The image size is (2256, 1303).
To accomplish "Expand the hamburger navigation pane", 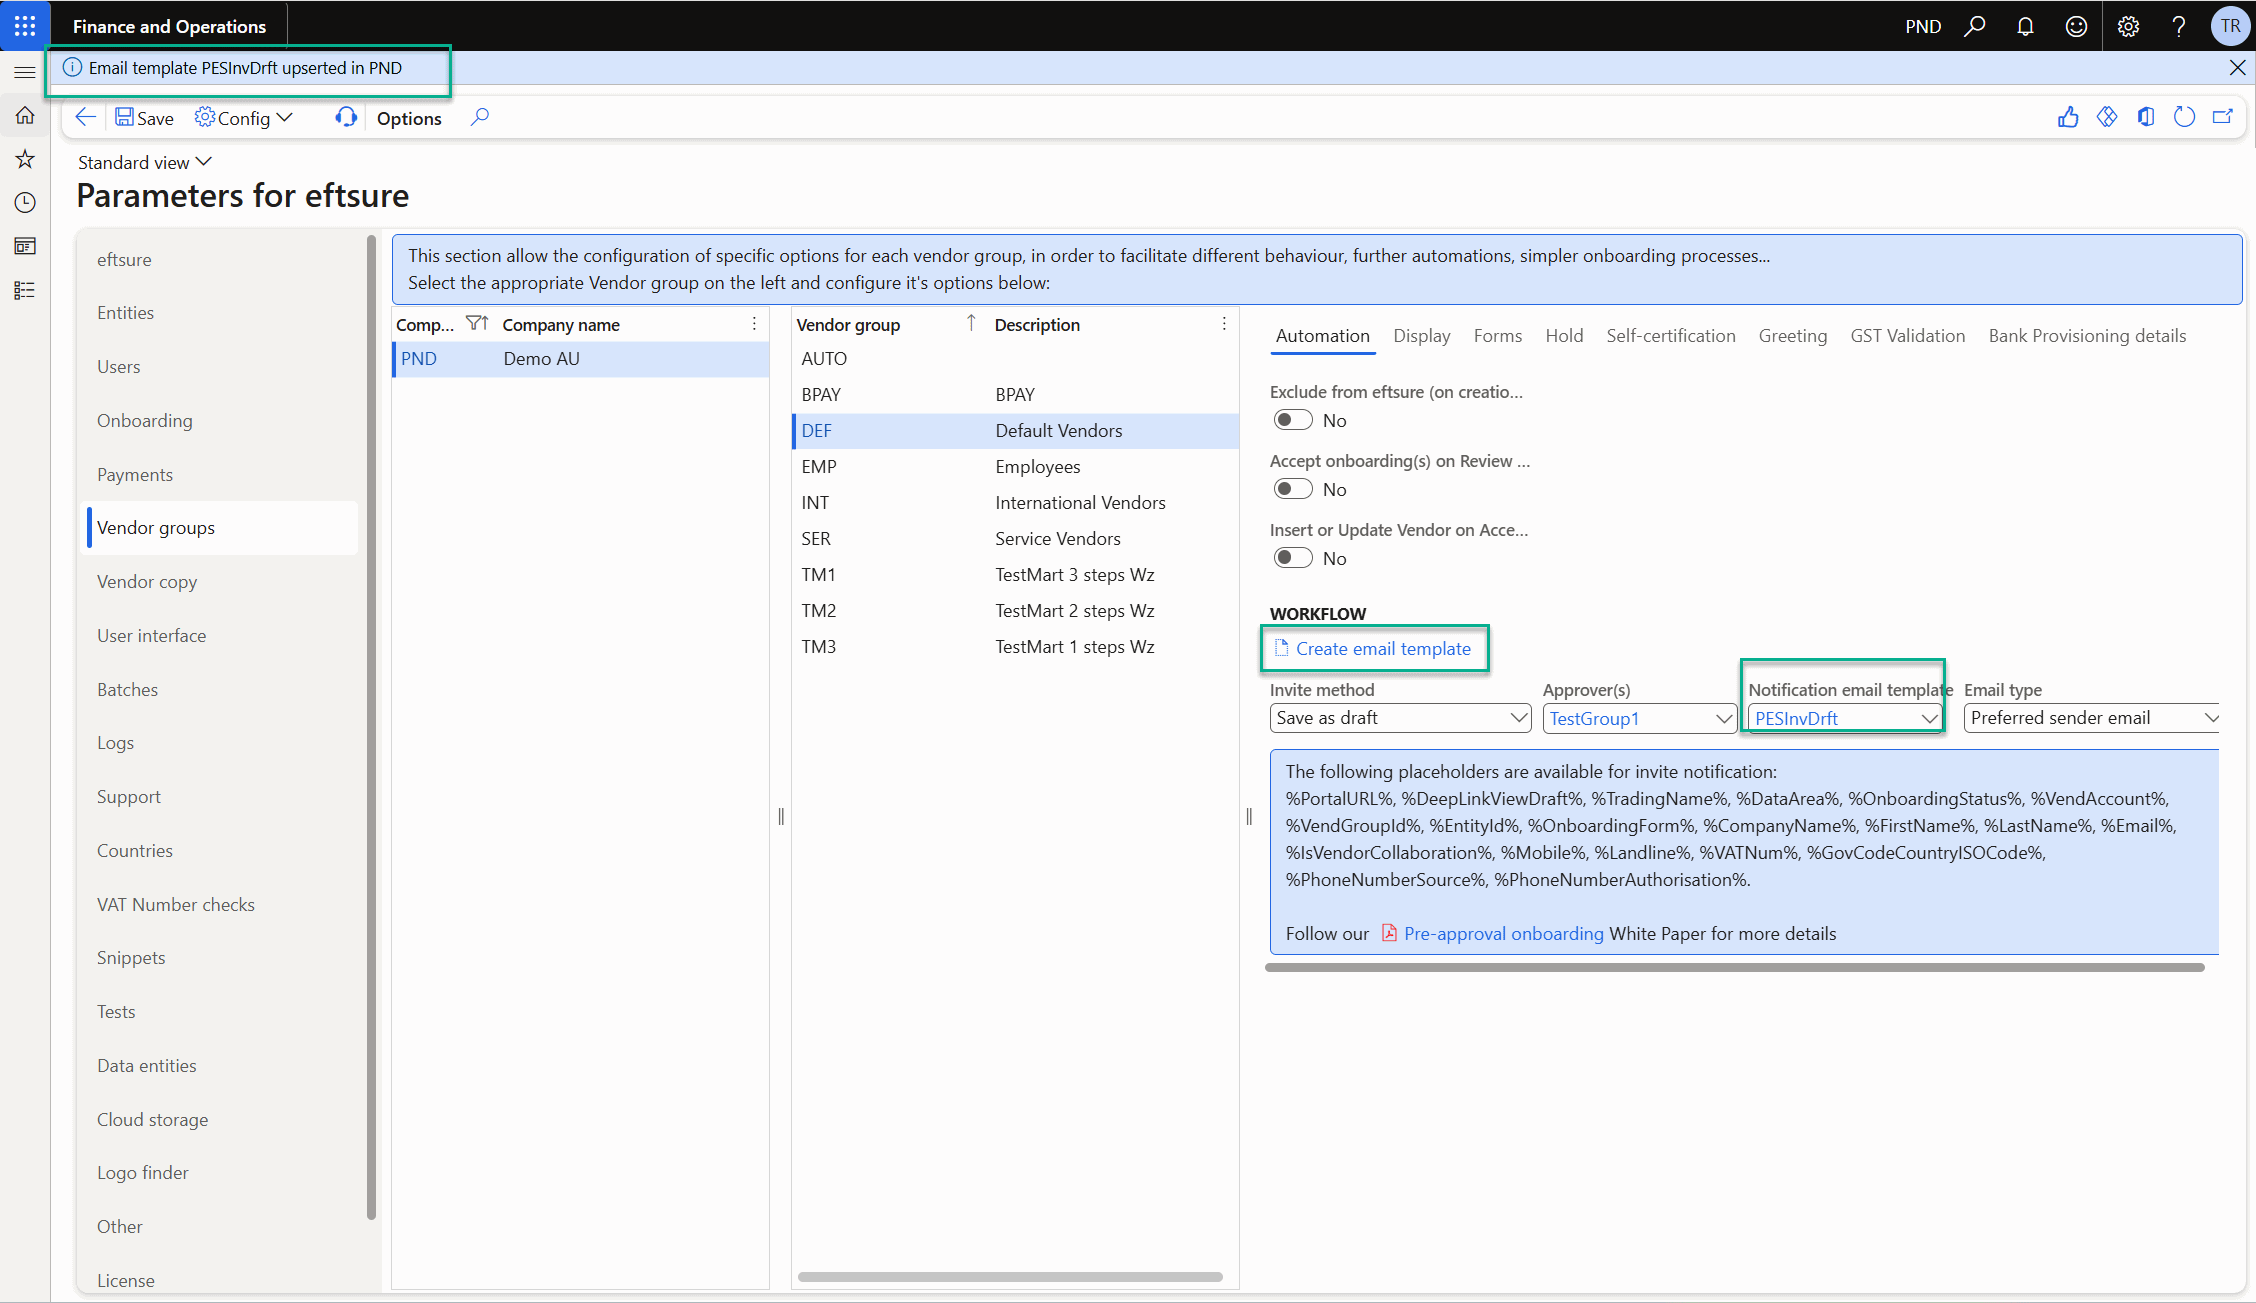I will pos(25,72).
